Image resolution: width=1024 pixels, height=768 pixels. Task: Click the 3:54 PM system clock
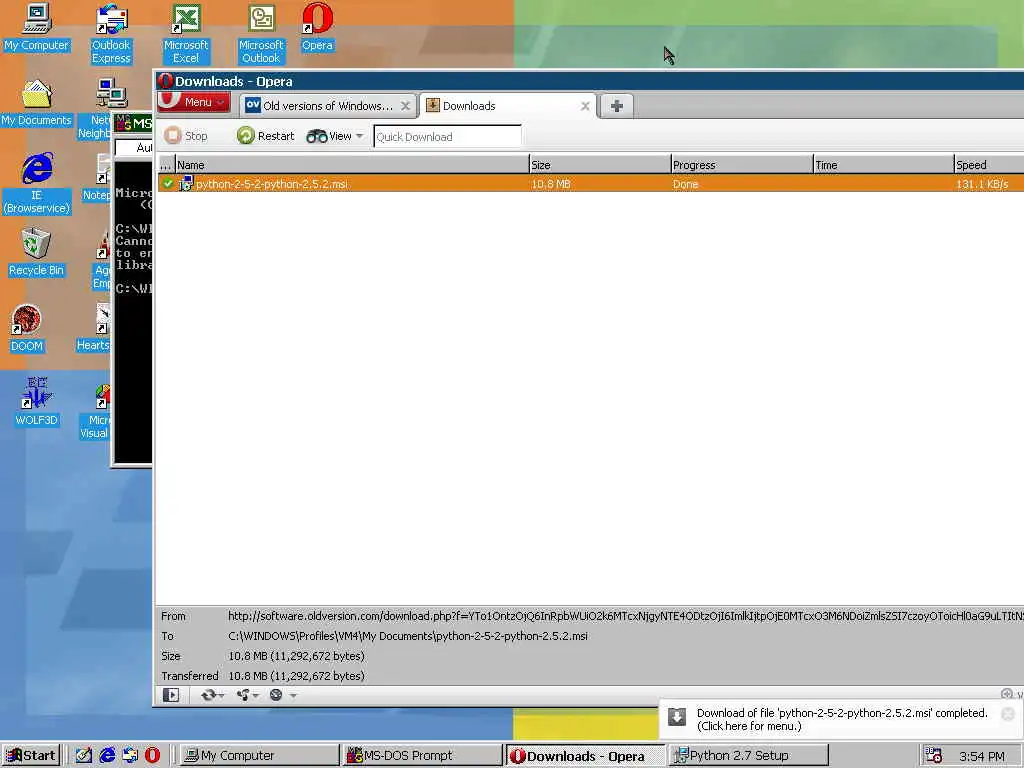point(982,756)
